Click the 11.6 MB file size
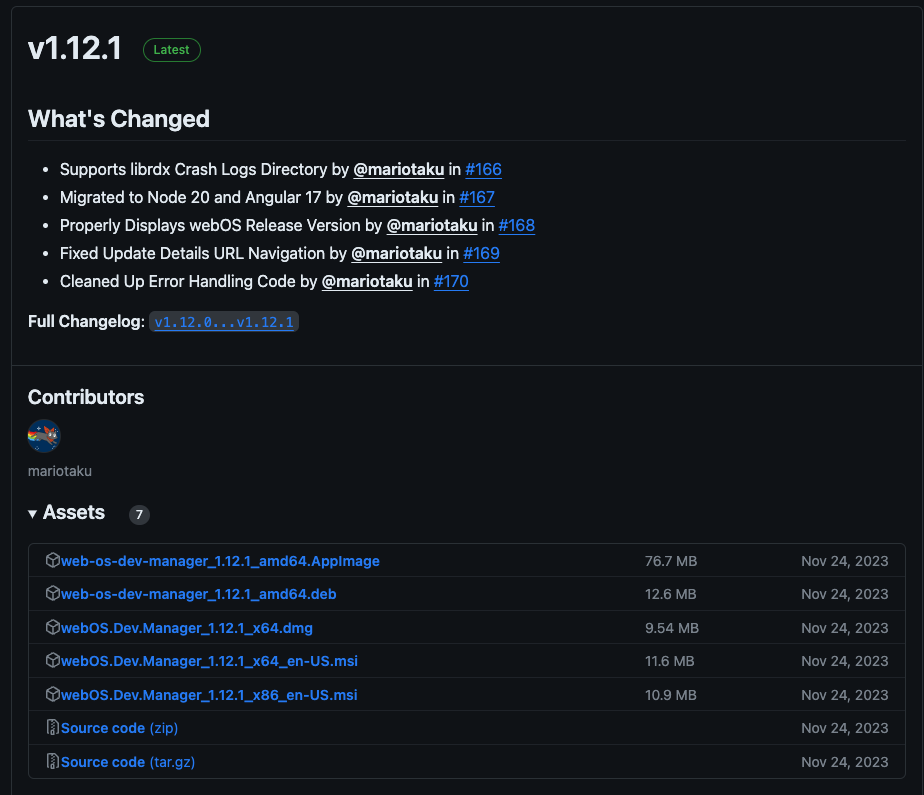Image resolution: width=924 pixels, height=795 pixels. [x=669, y=661]
